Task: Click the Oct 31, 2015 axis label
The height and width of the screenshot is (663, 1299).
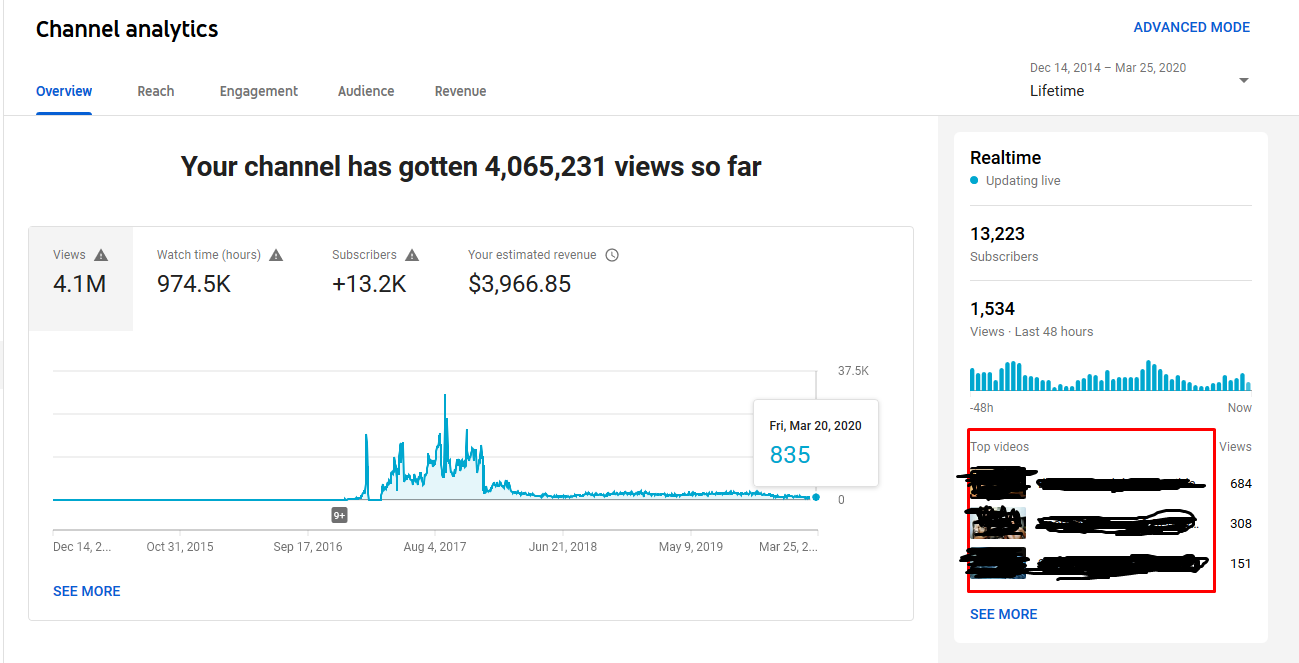Action: tap(180, 547)
